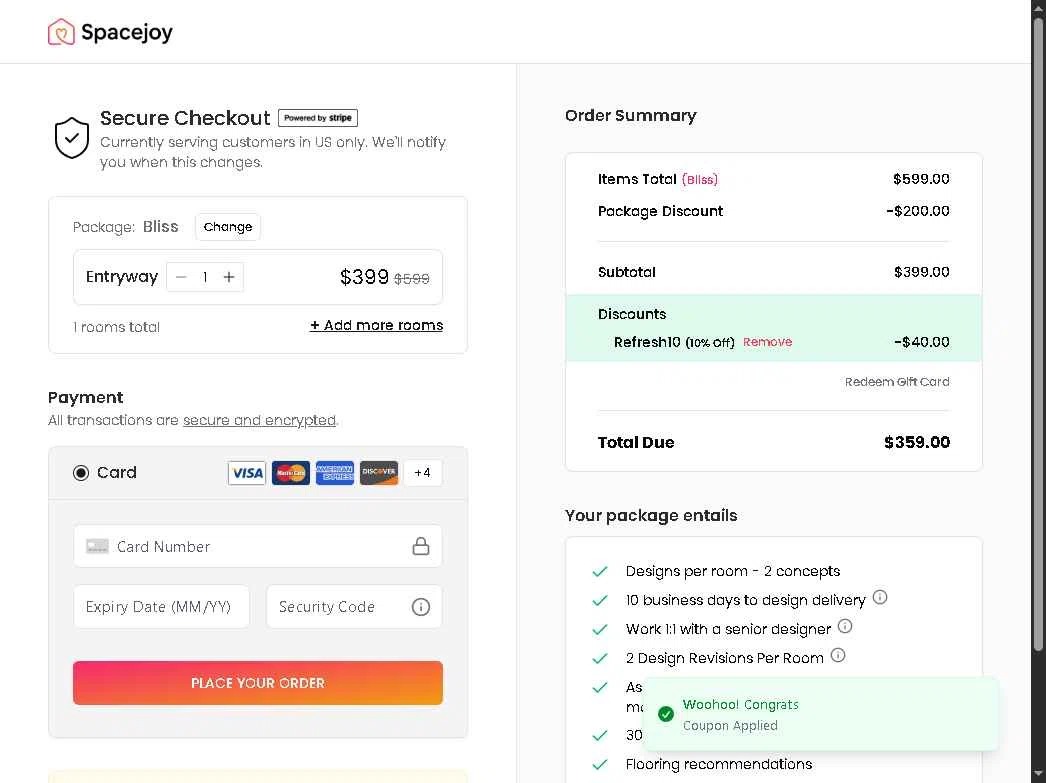This screenshot has height=783, width=1046.
Task: Click the American Express logo
Action: 335,473
